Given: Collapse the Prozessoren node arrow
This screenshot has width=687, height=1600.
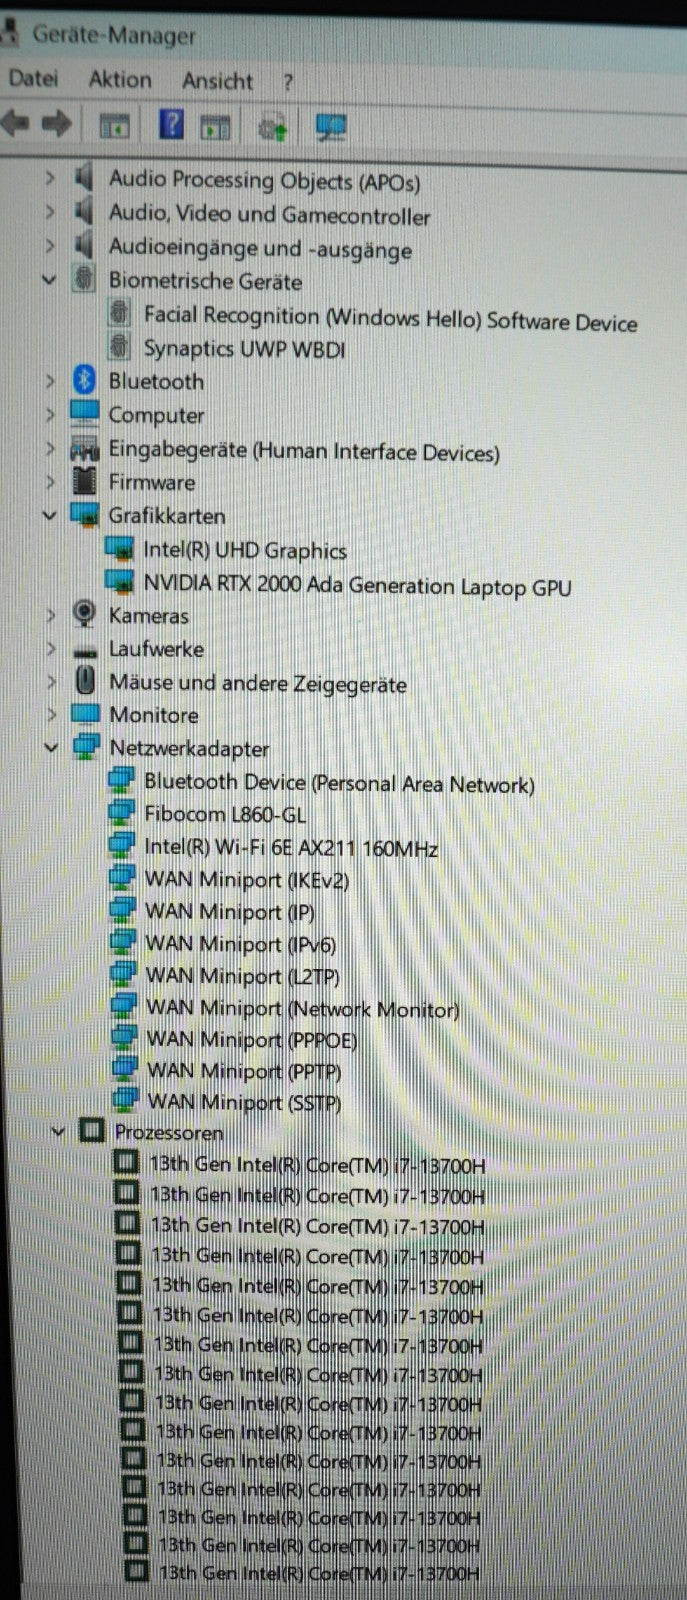Looking at the screenshot, I should coord(58,1131).
